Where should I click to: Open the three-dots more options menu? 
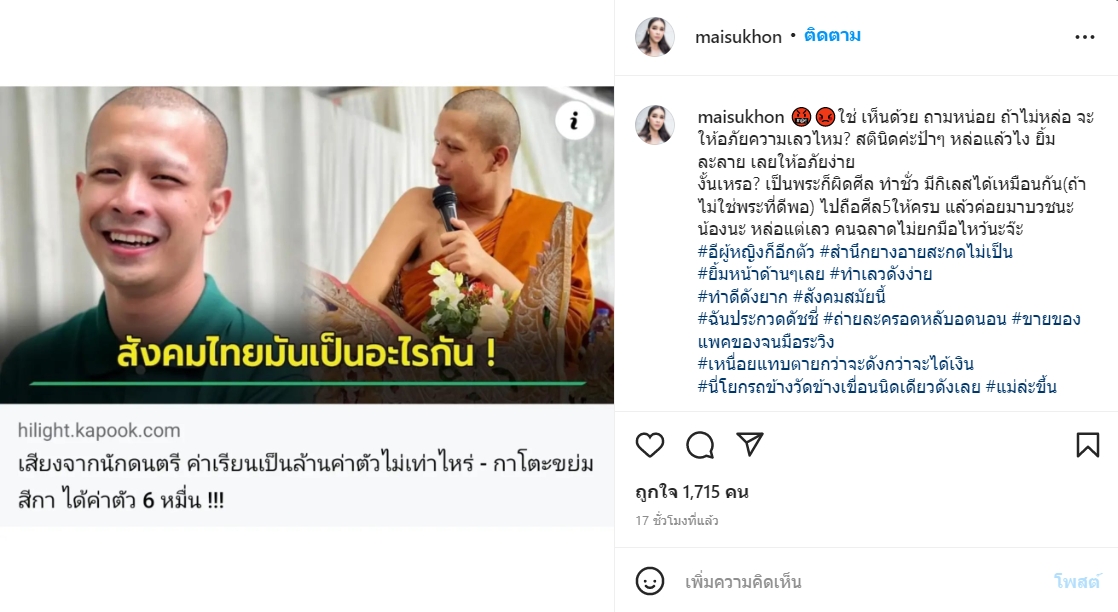pyautogui.click(x=1084, y=37)
